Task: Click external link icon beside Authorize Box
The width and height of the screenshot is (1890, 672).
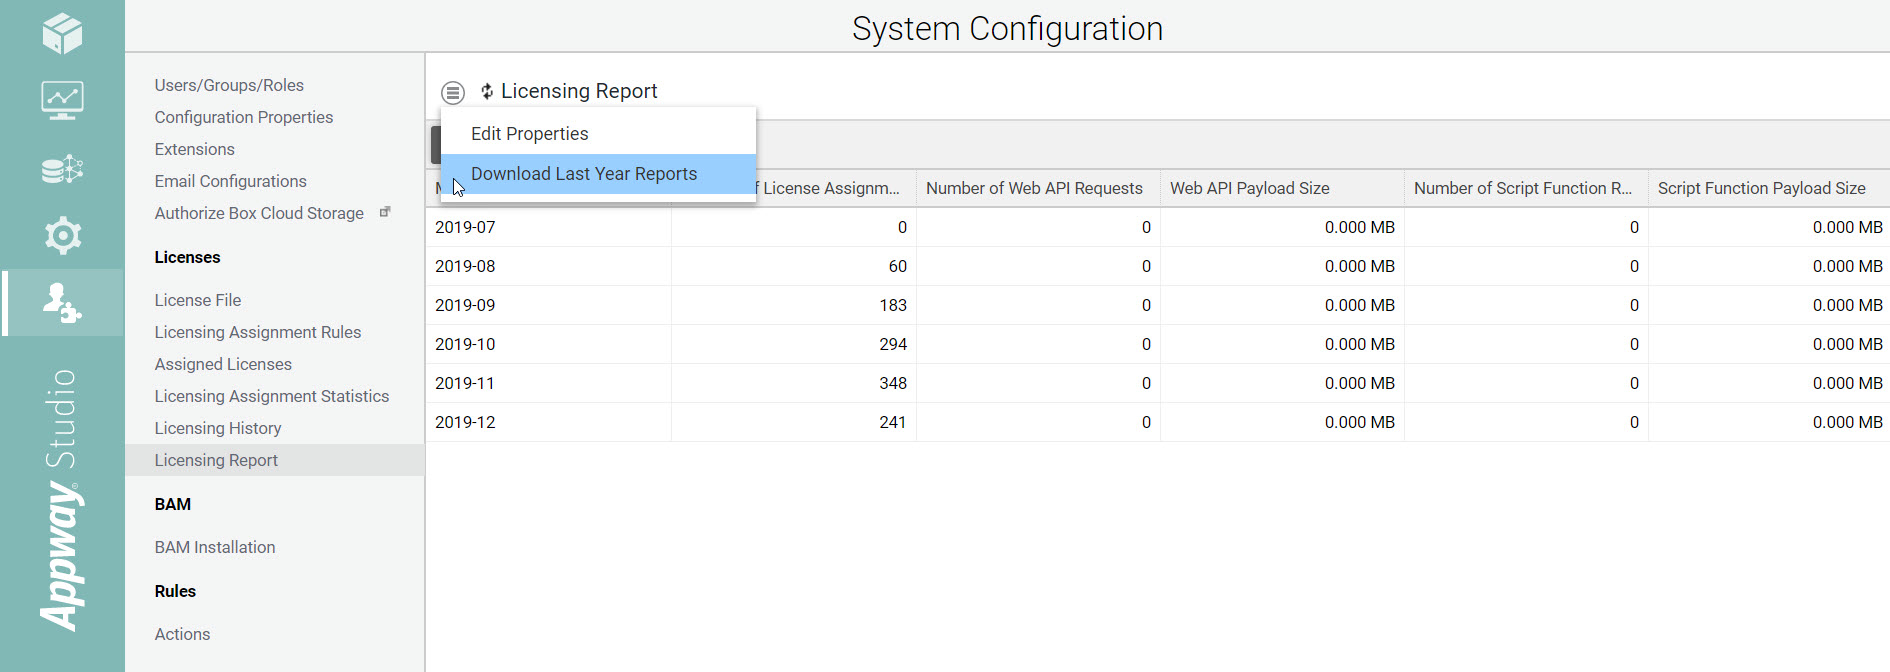Action: (x=385, y=212)
